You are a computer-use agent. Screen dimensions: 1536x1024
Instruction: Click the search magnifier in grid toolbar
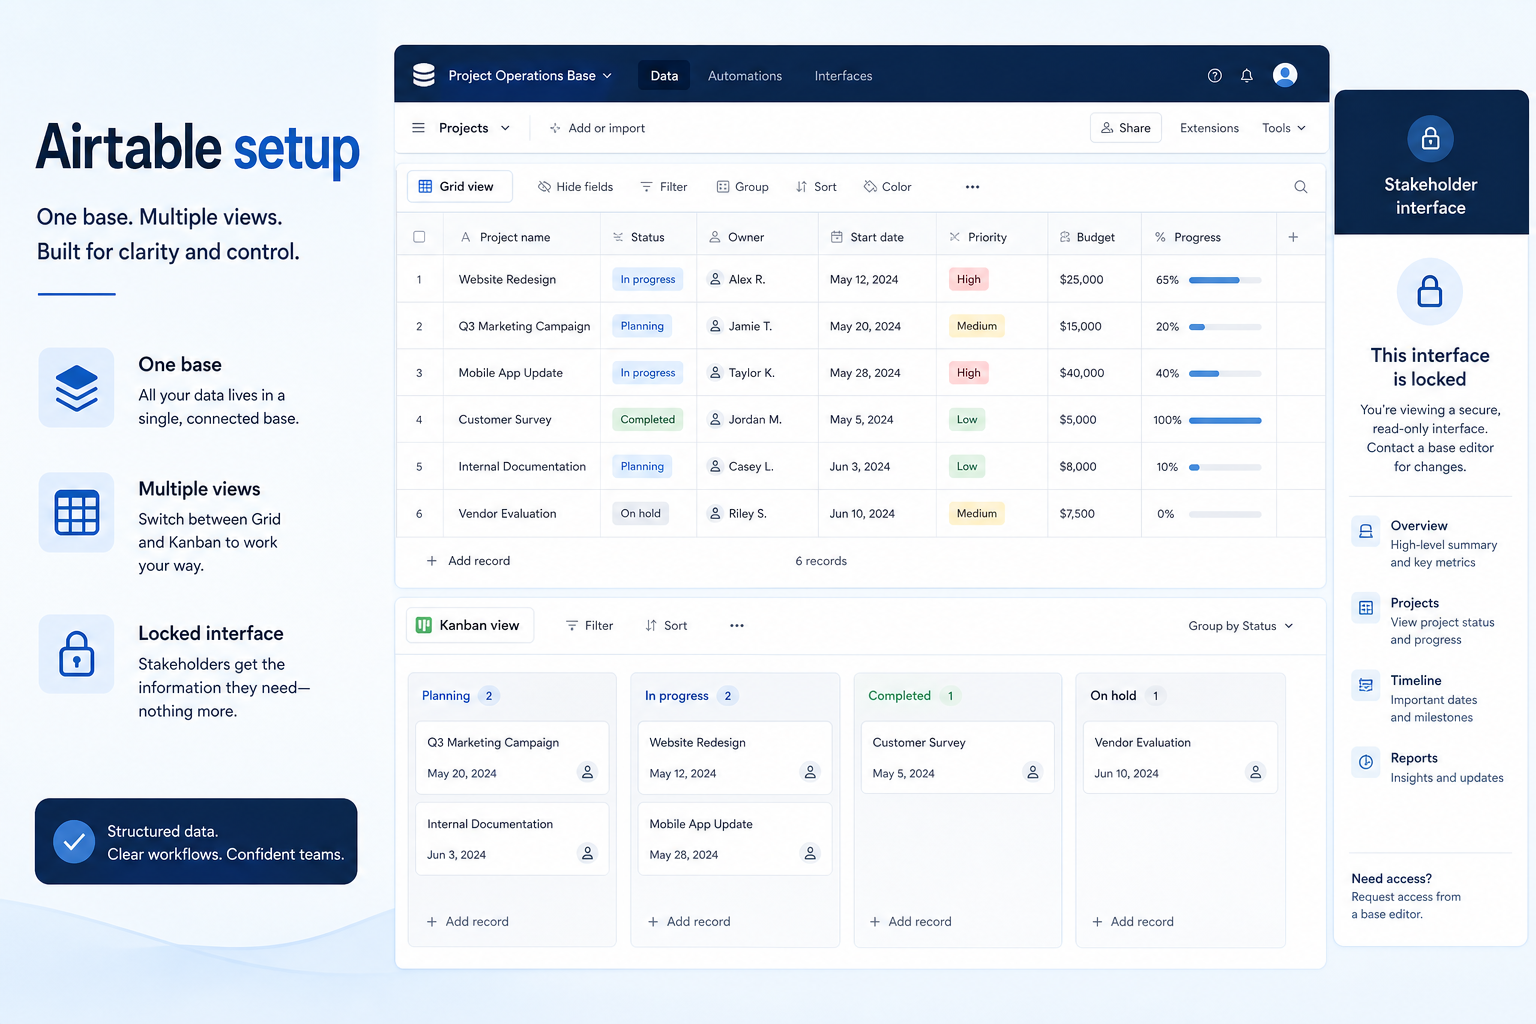tap(1300, 187)
